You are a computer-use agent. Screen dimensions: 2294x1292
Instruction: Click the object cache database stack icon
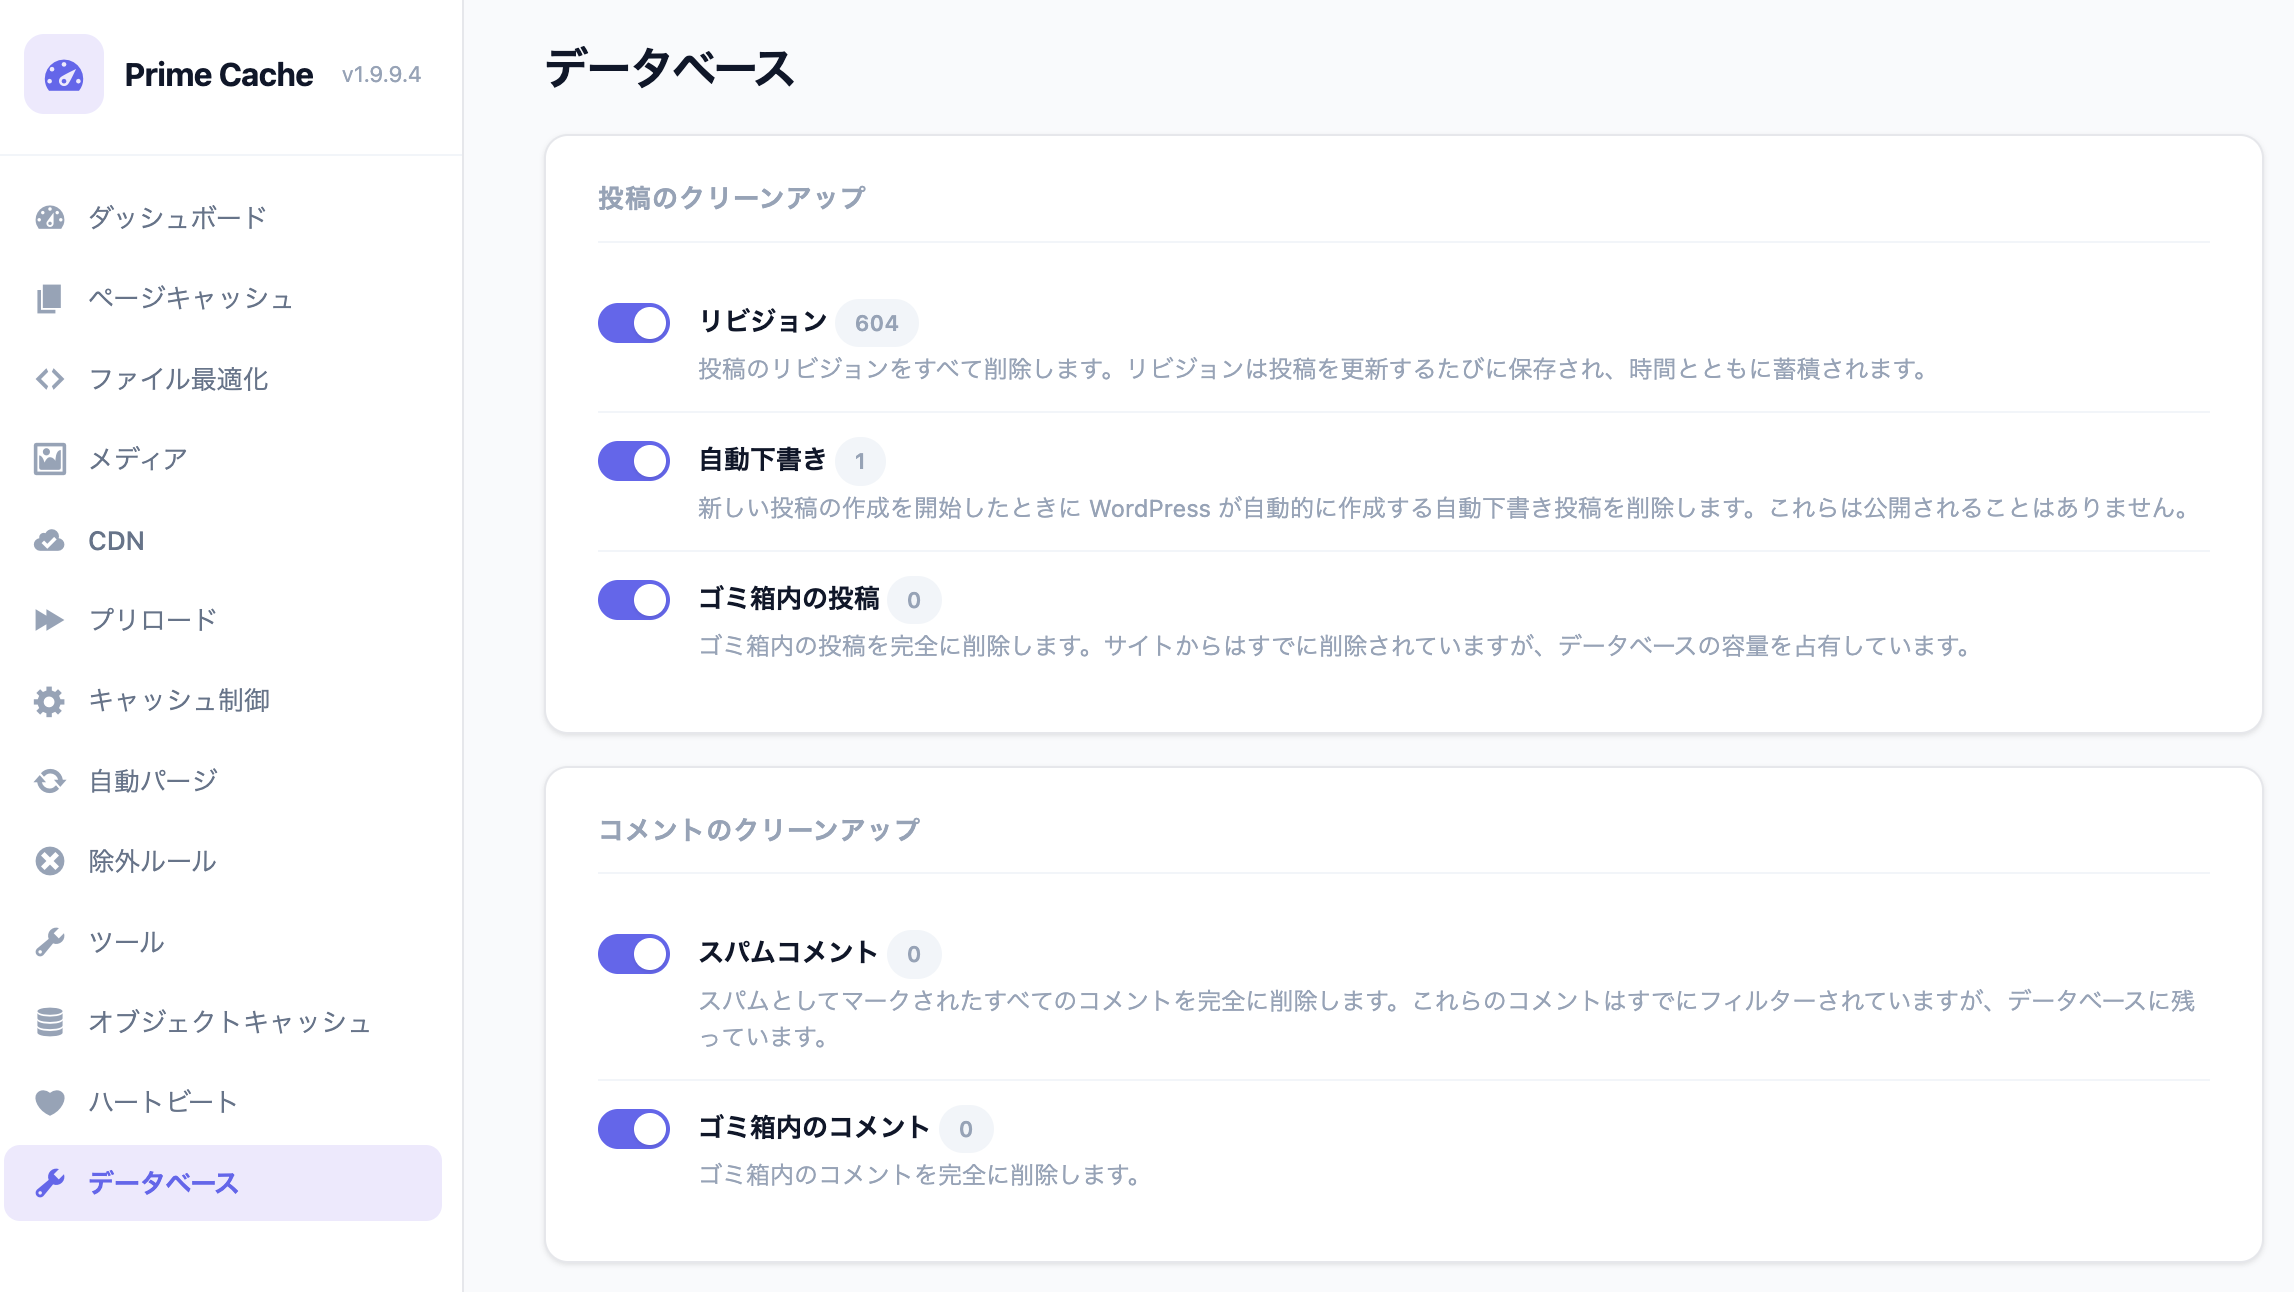pyautogui.click(x=50, y=1022)
